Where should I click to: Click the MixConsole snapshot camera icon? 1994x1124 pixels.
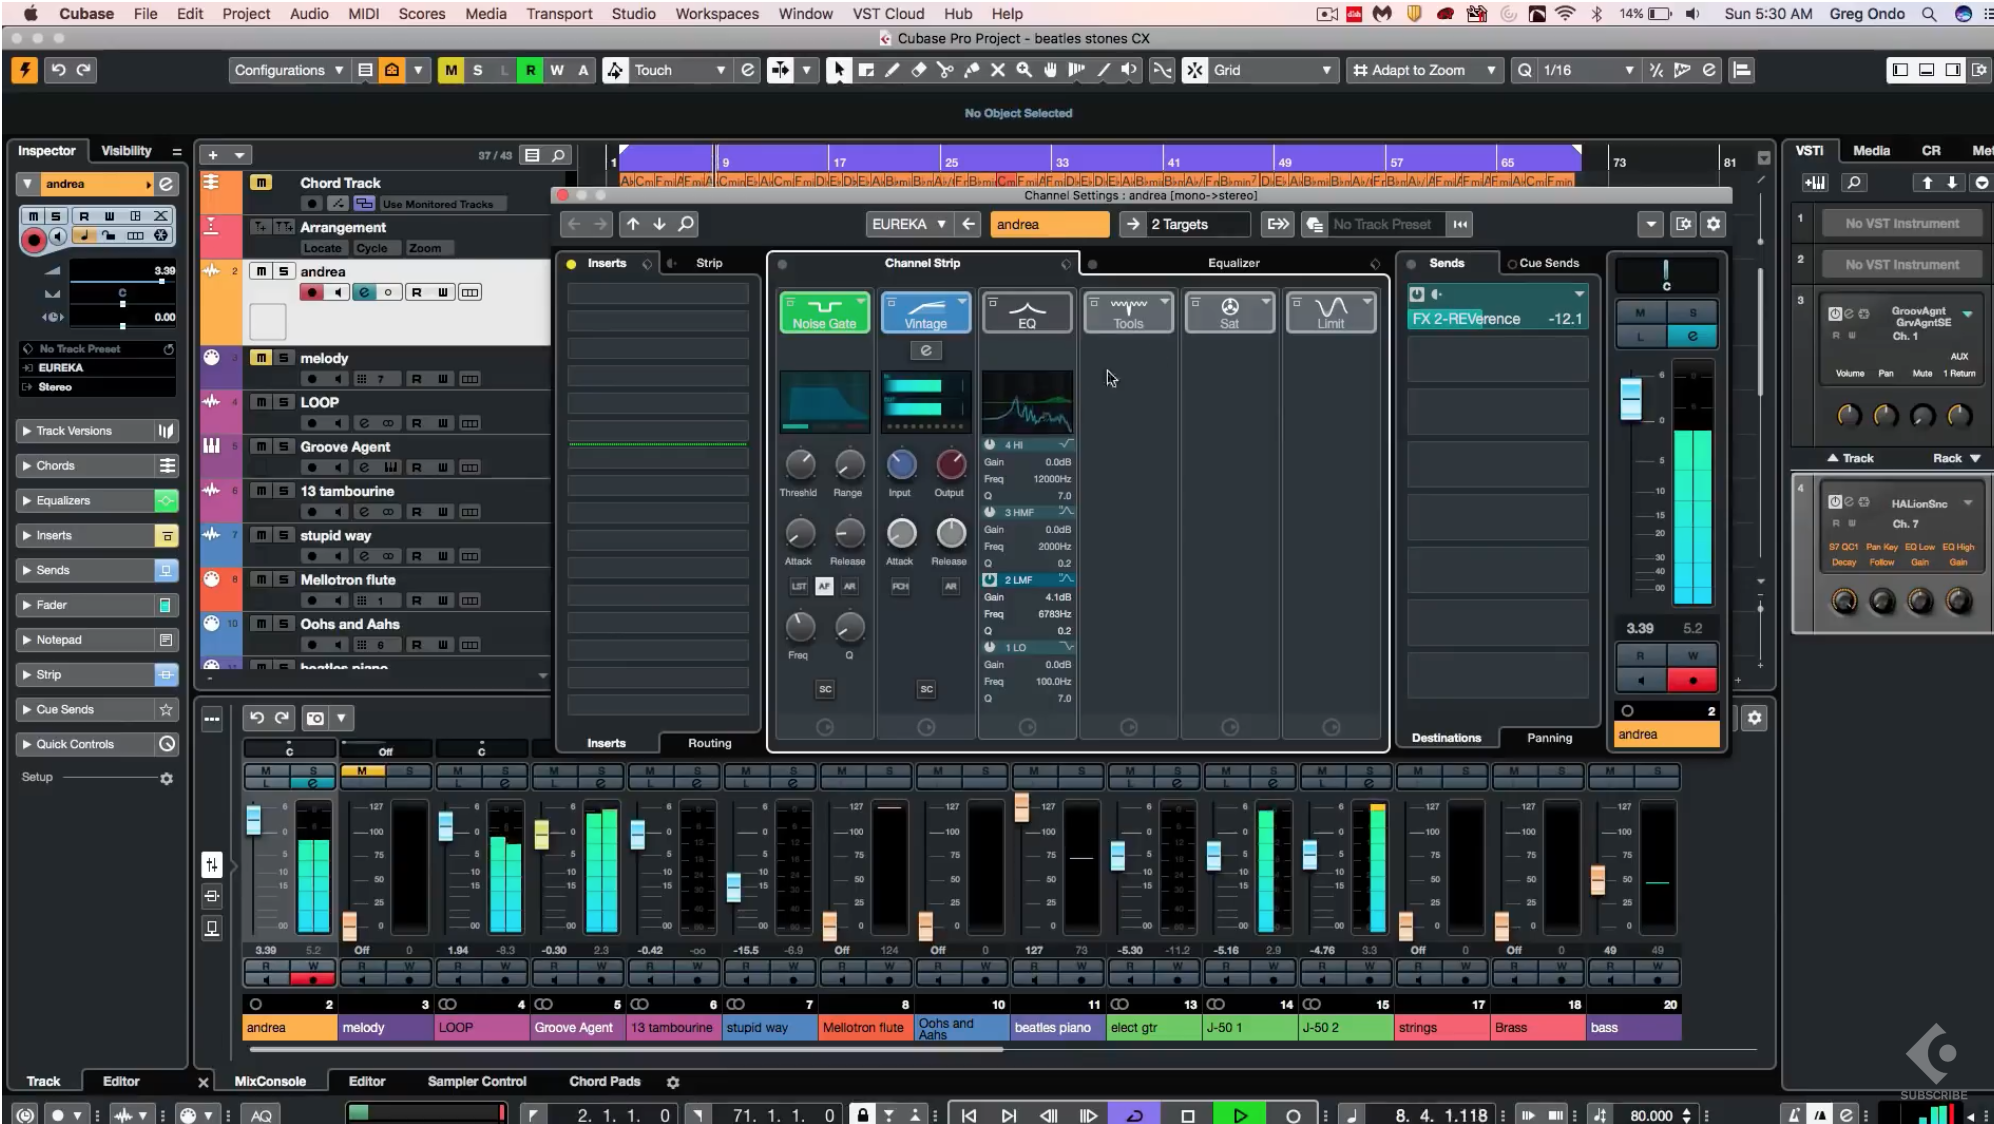315,718
